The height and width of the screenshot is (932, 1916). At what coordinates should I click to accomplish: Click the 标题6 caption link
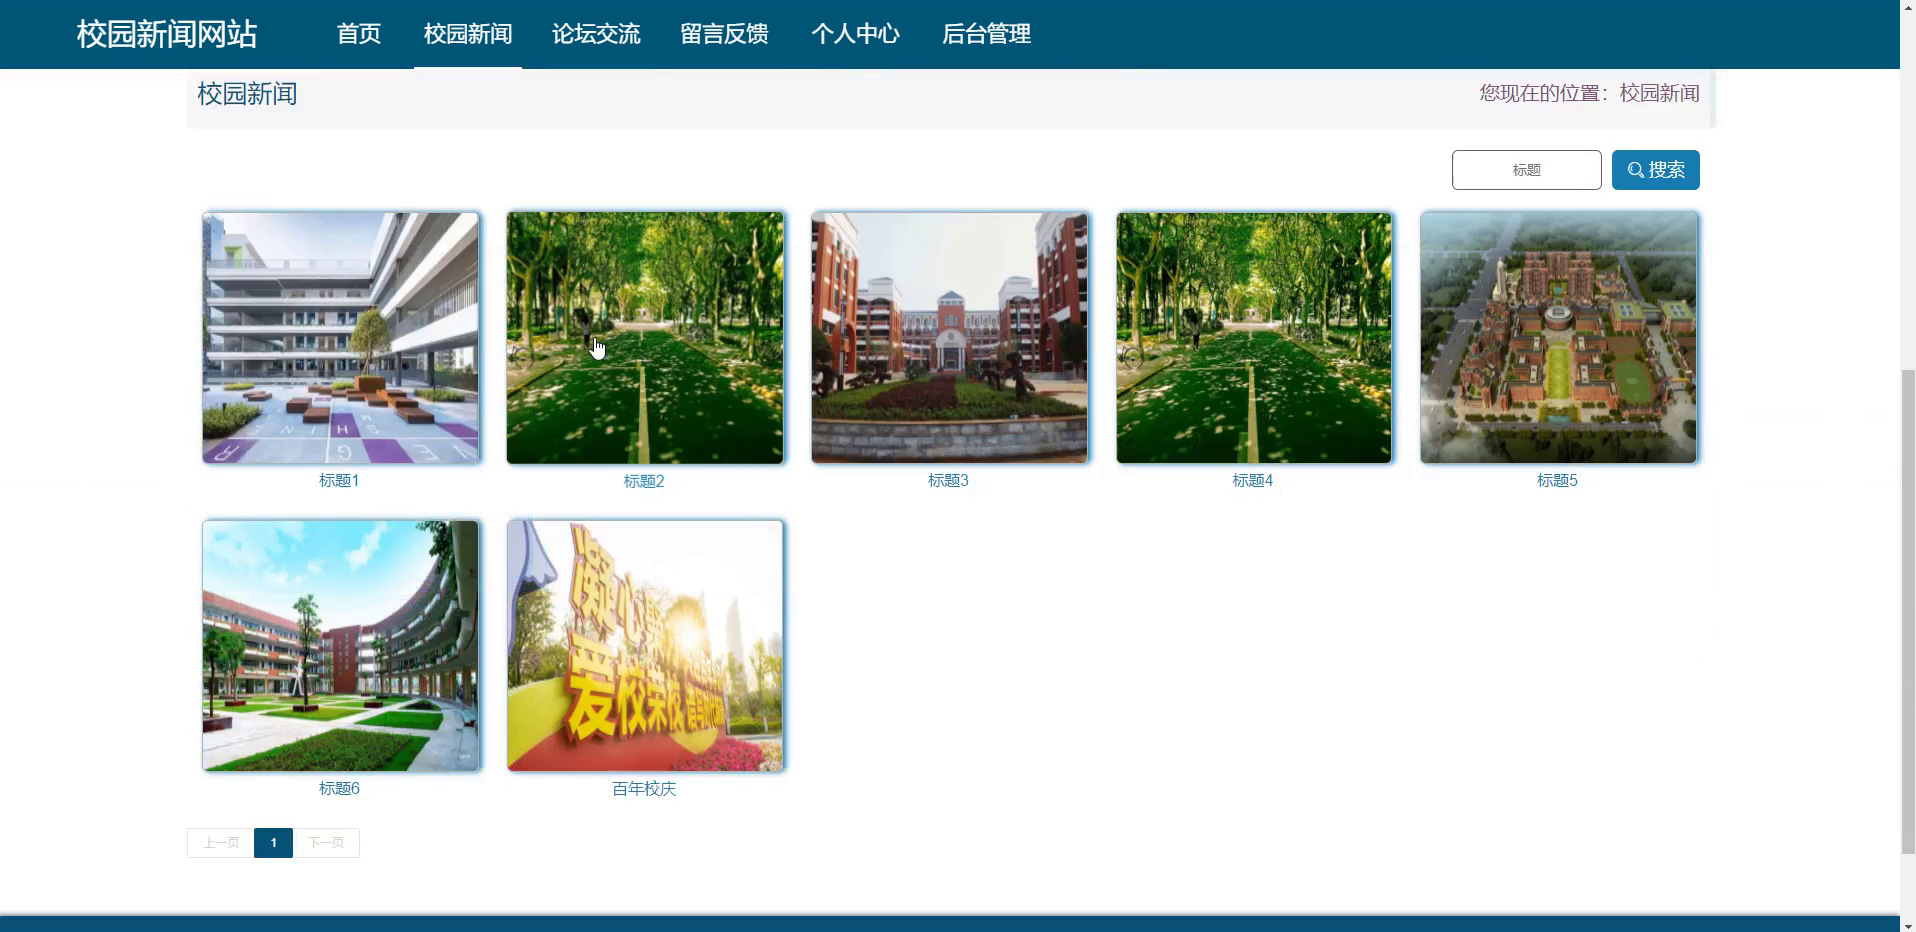pos(339,789)
